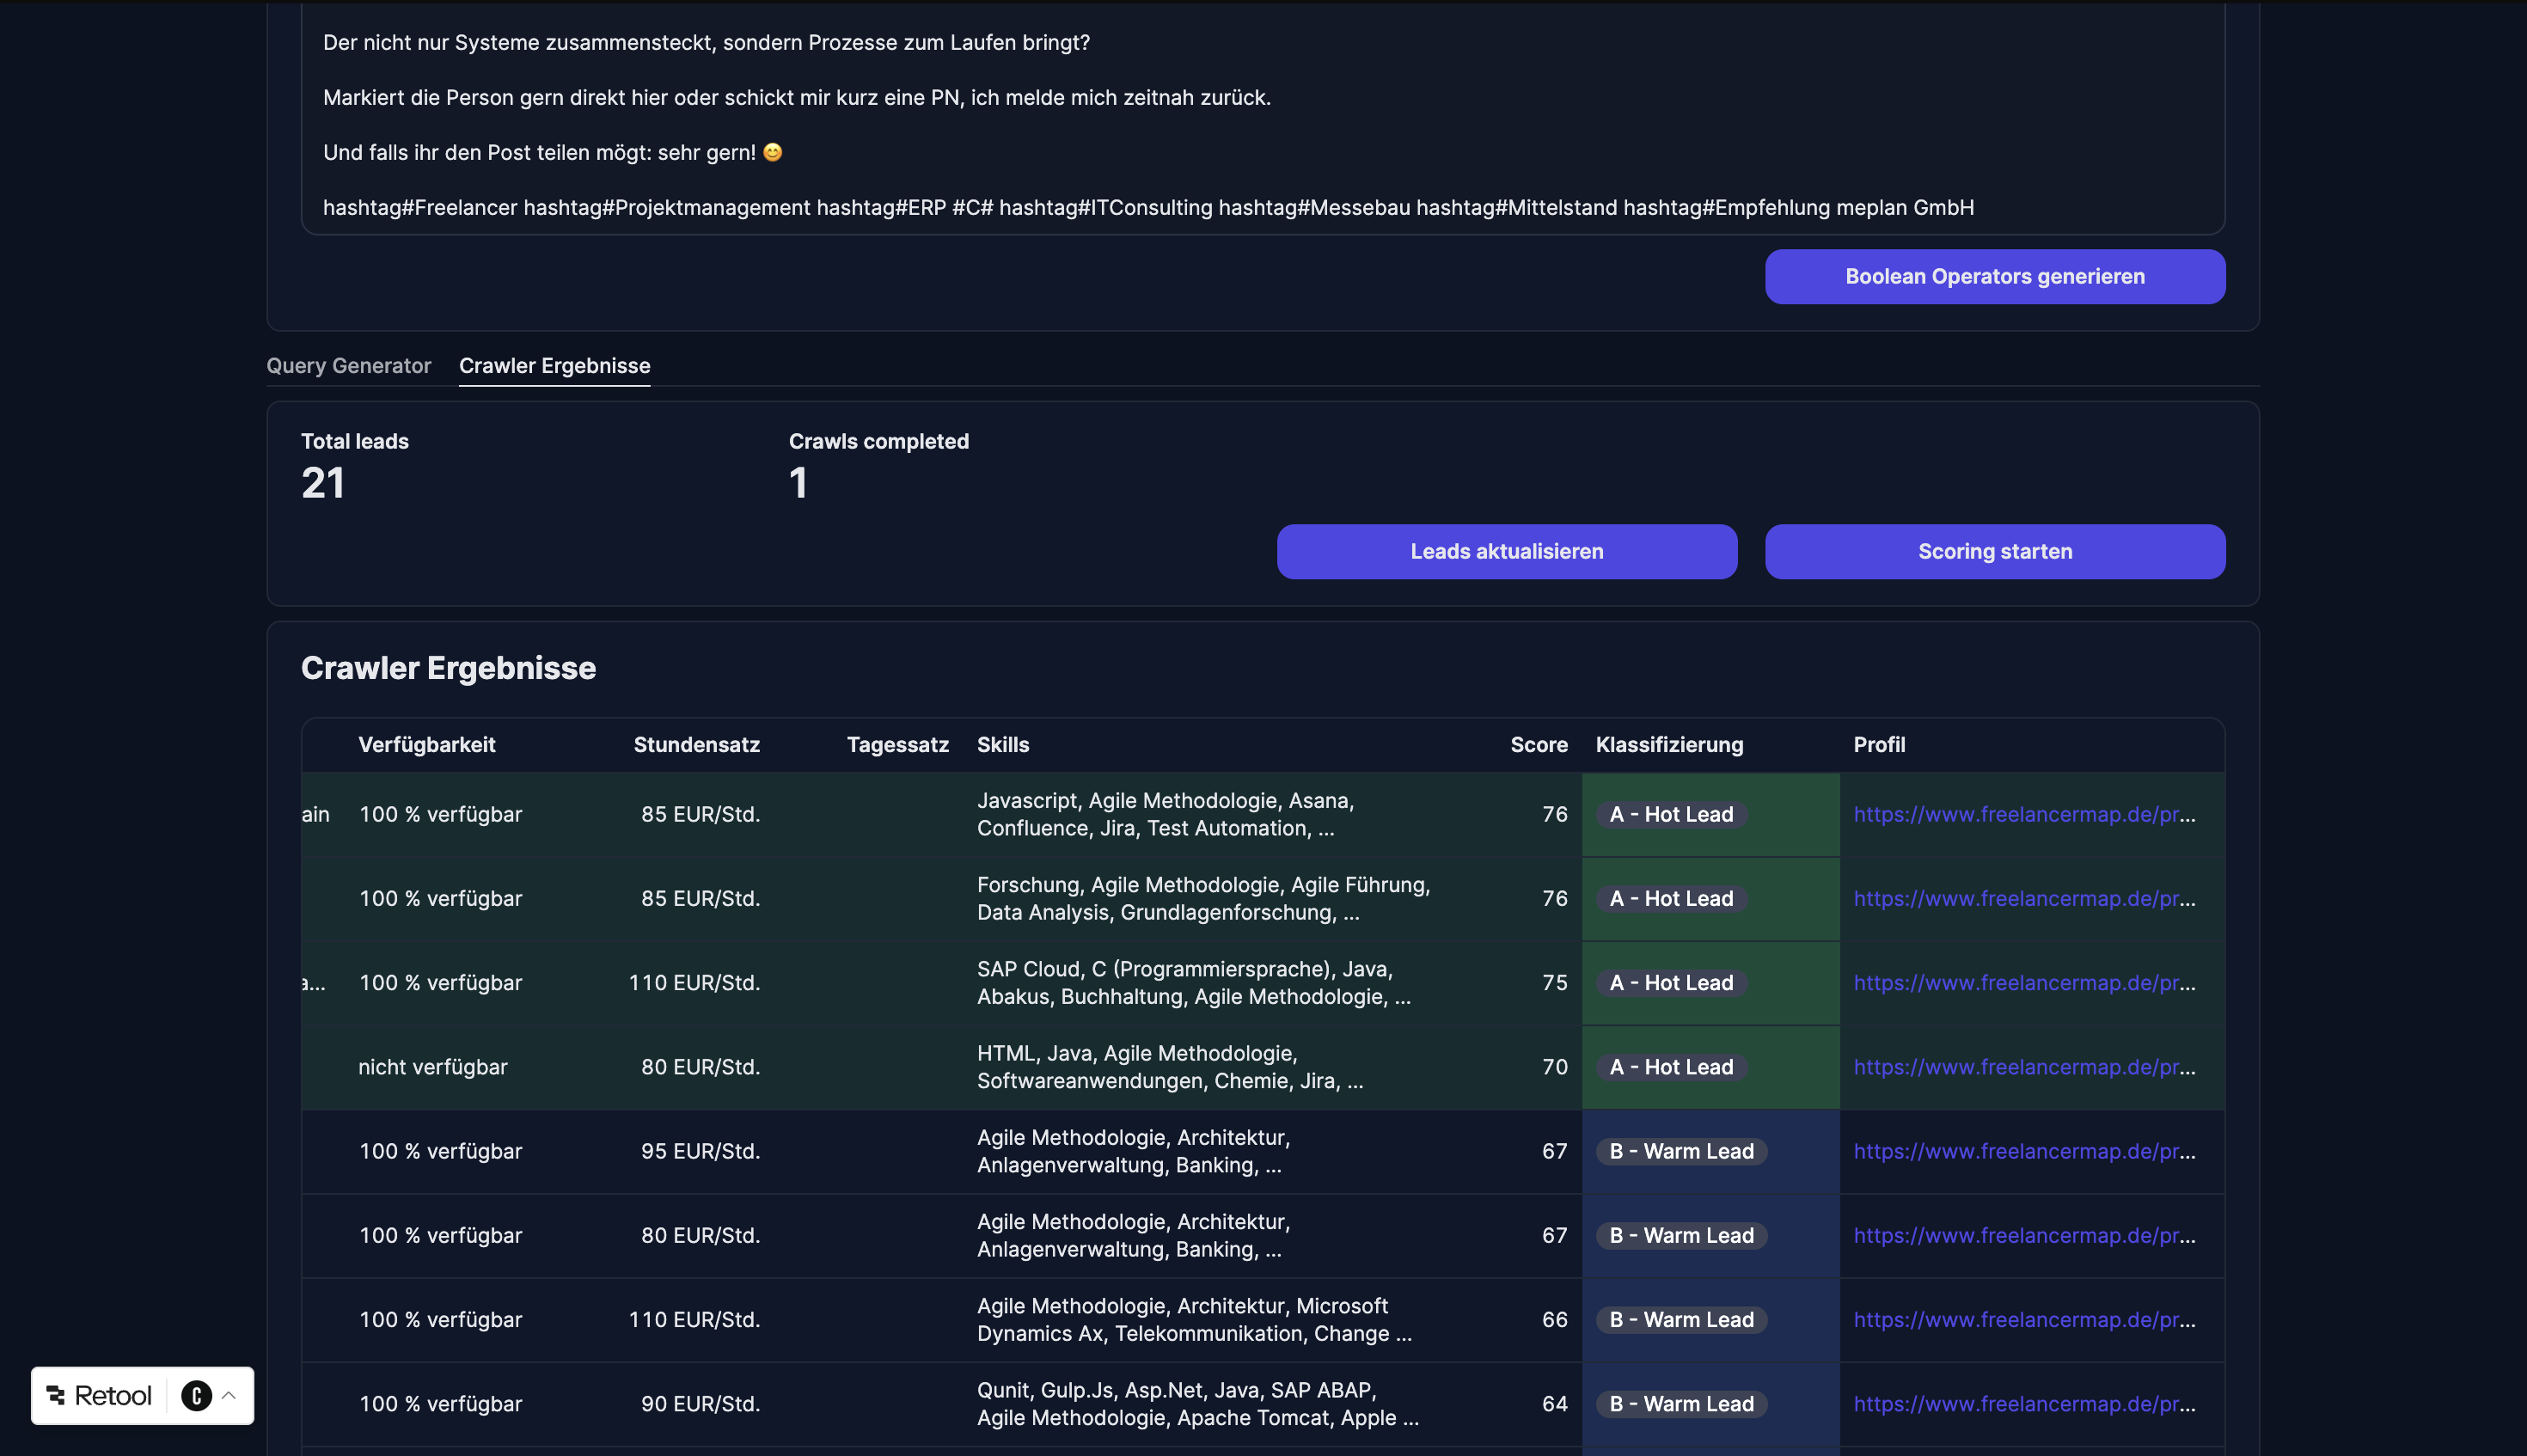This screenshot has width=2527, height=1456.
Task: Click the Verfügbarkeit column header
Action: [x=427, y=744]
